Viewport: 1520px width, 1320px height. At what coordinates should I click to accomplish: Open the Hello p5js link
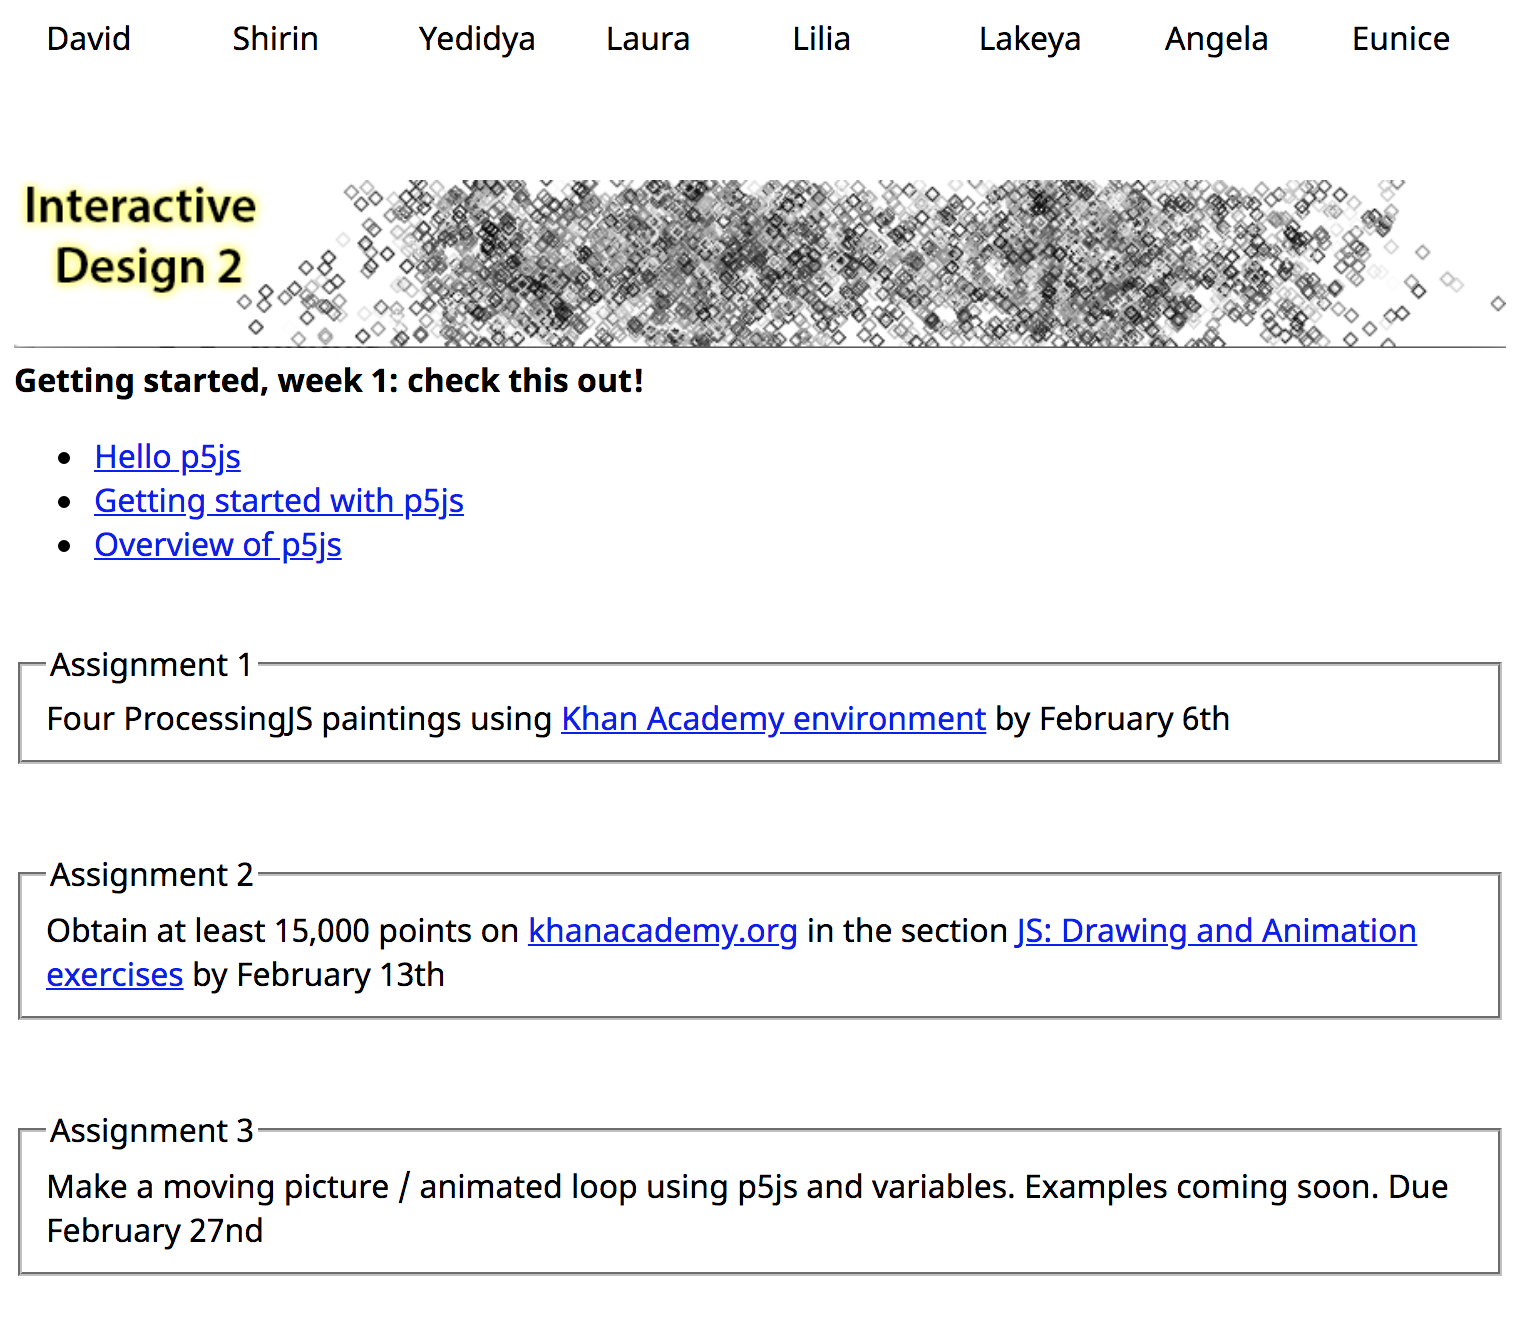click(x=167, y=457)
